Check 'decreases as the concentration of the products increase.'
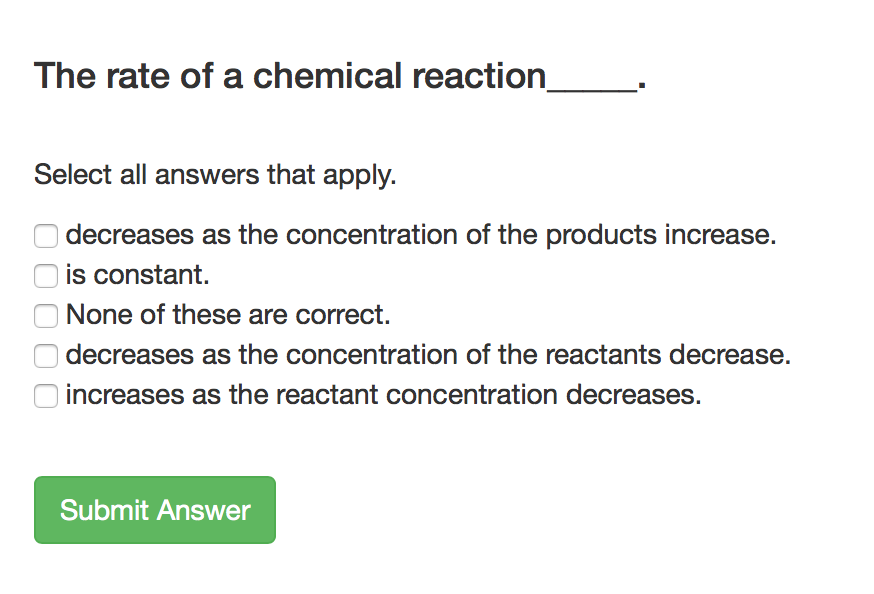The height and width of the screenshot is (594, 874). click(x=45, y=236)
